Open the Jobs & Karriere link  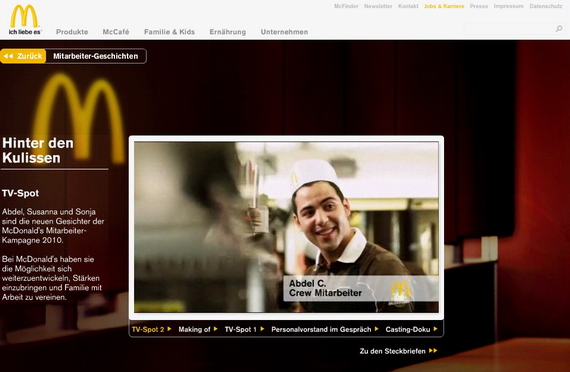[x=444, y=6]
